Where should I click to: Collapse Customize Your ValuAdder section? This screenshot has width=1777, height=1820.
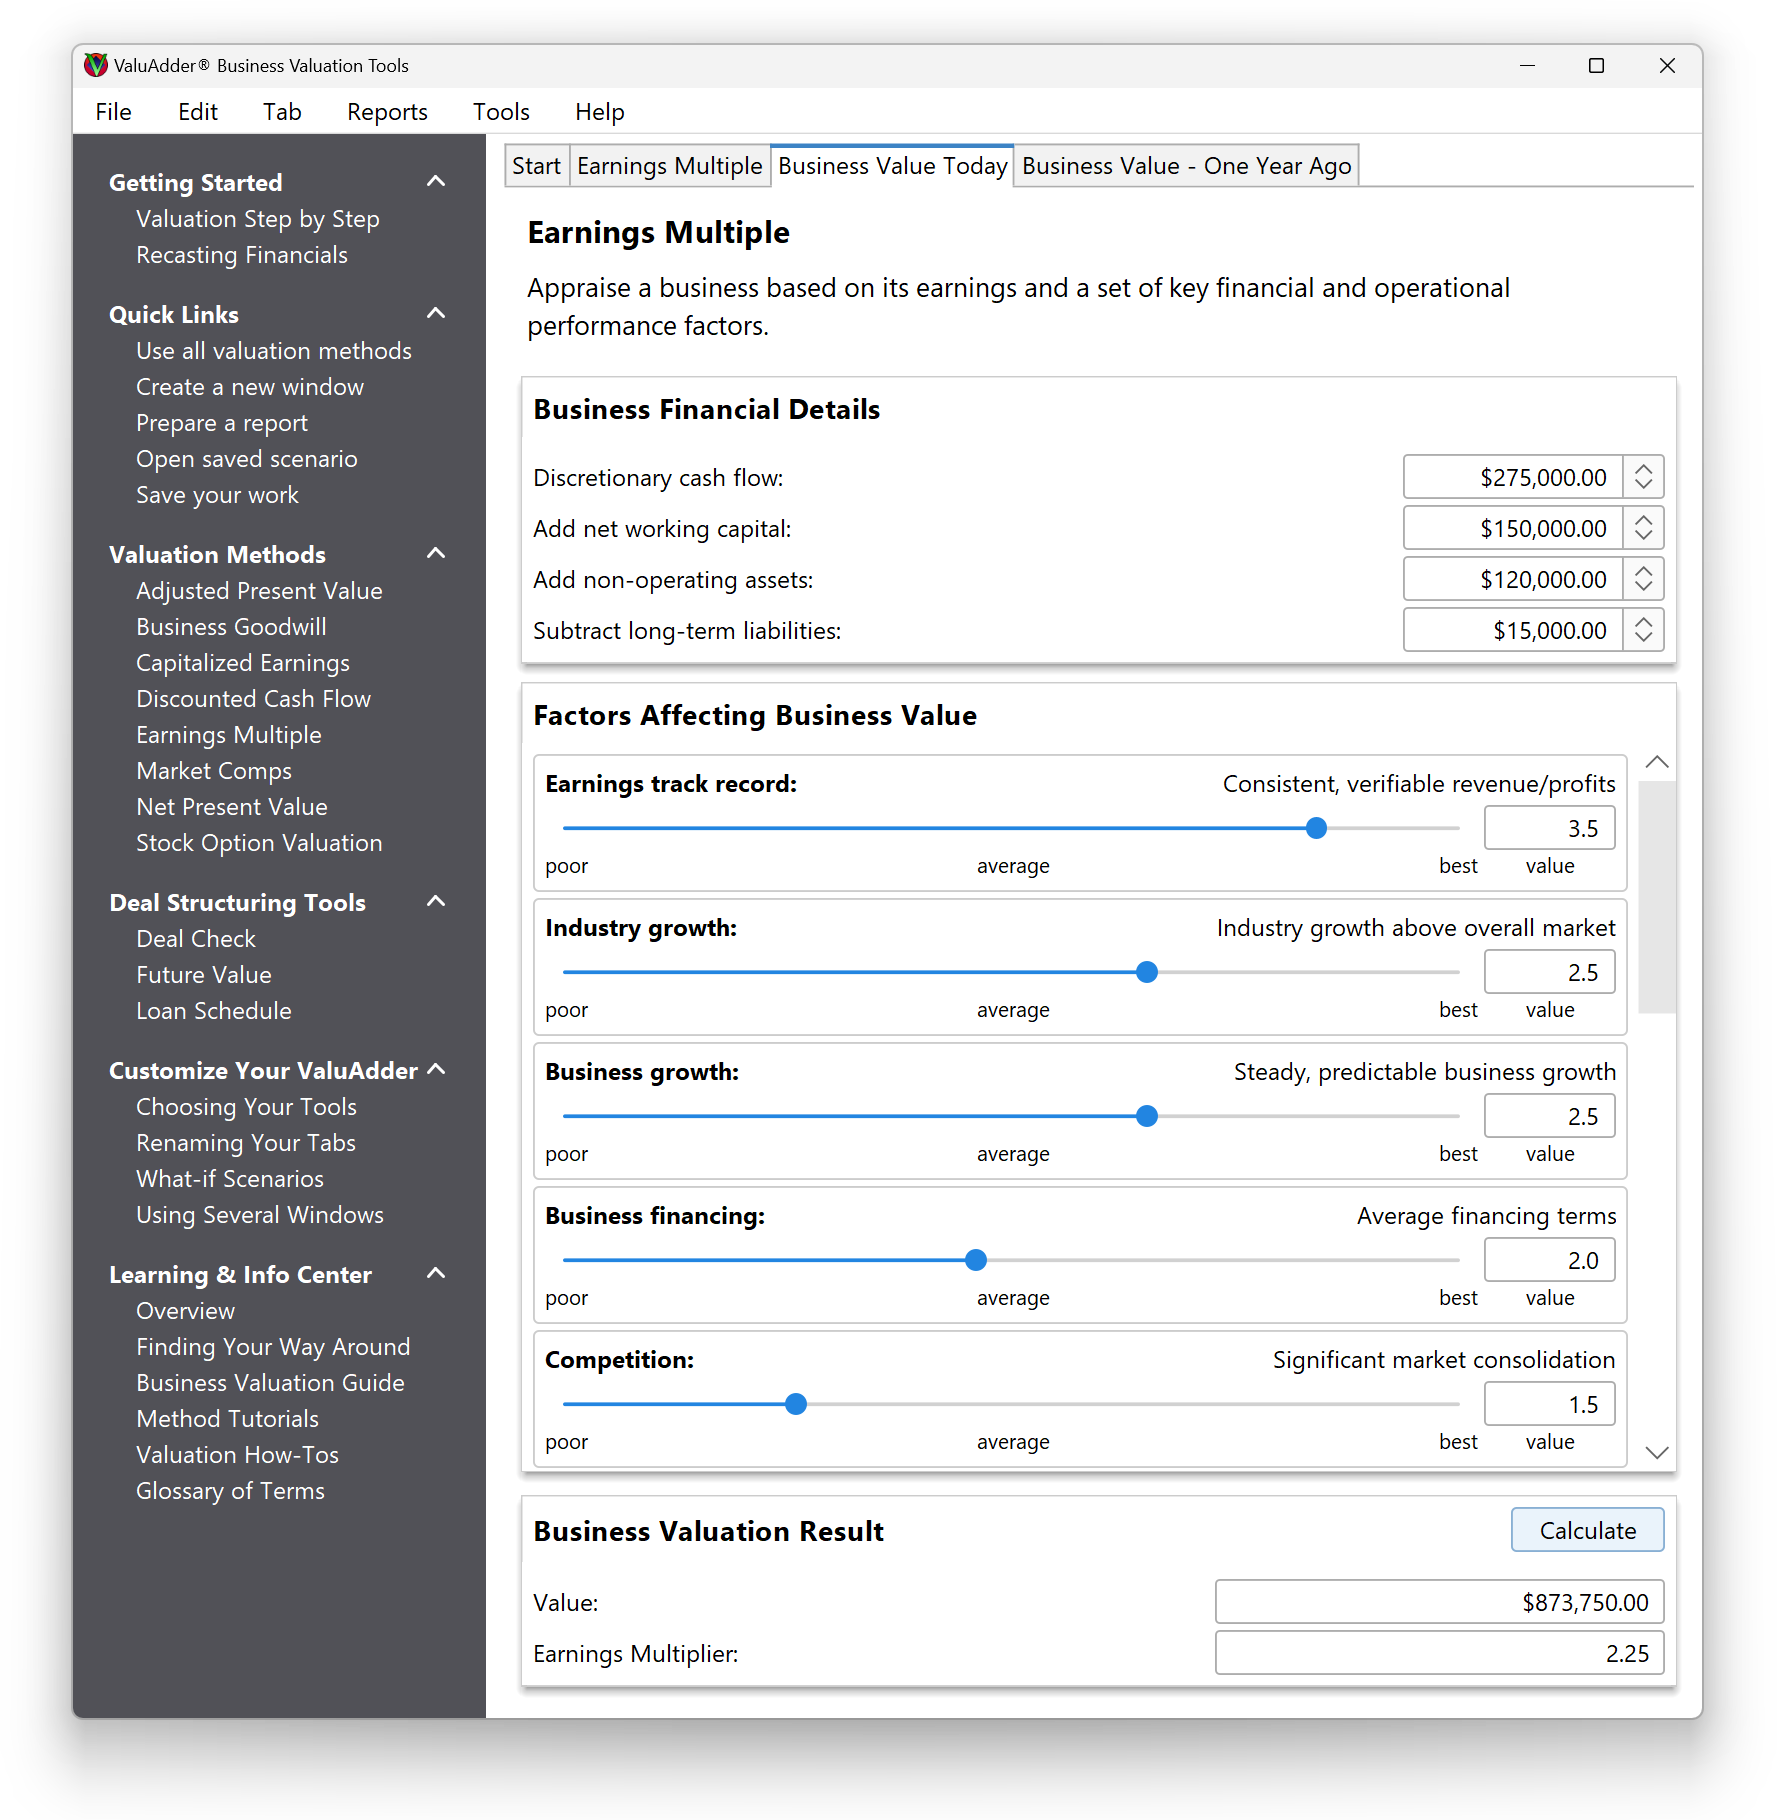tap(436, 1070)
